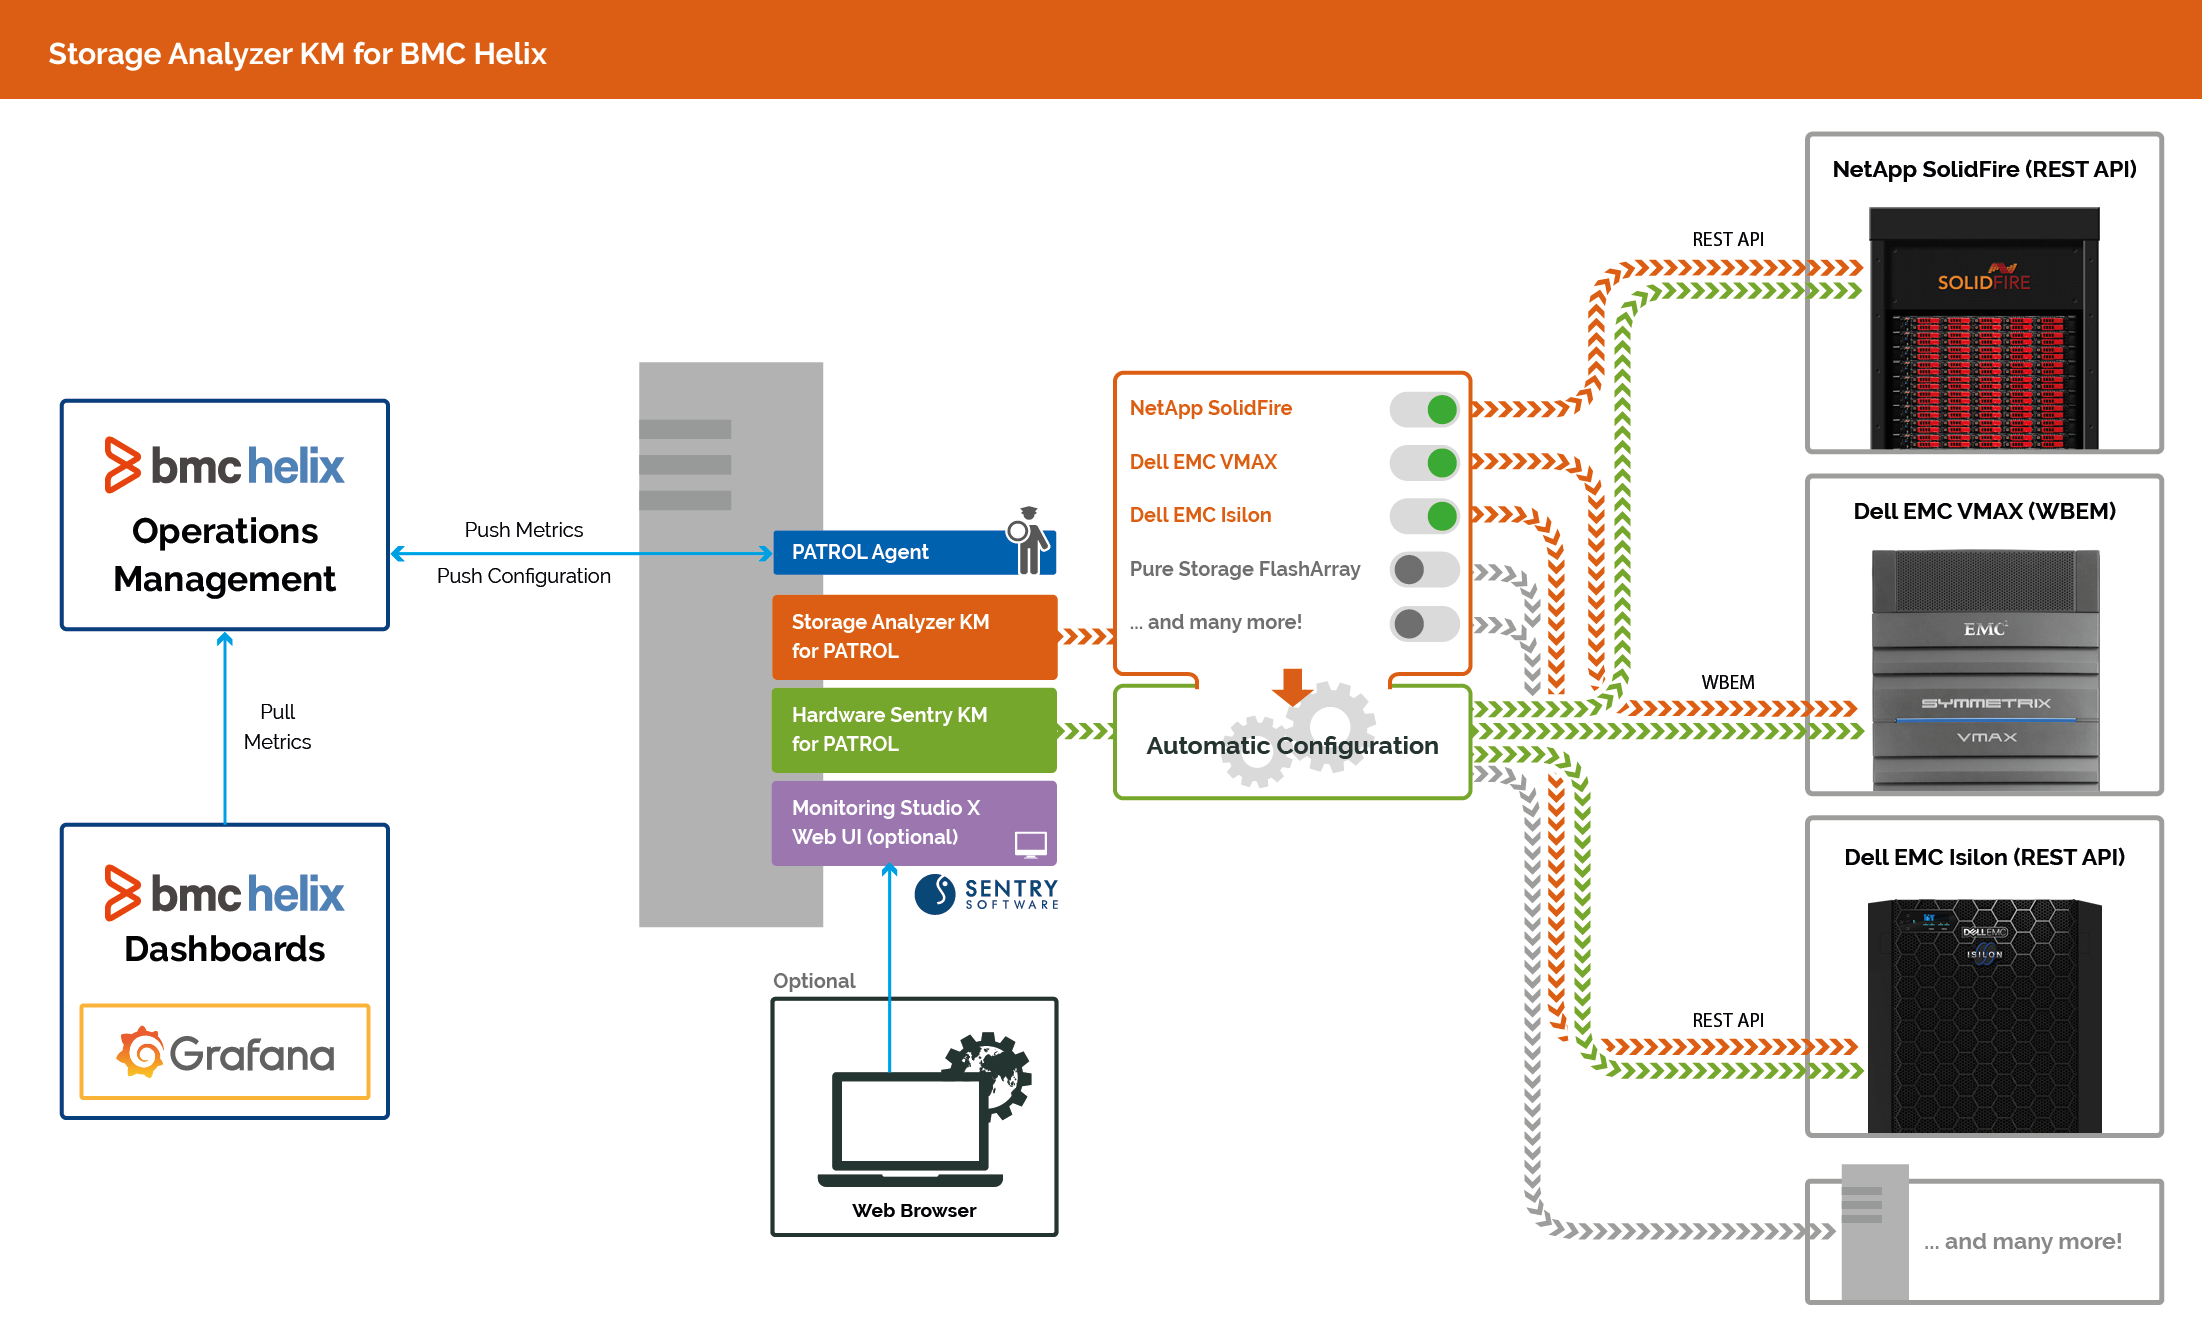2202x1339 pixels.
Task: Enable the '... and many more!' switch
Action: click(1424, 624)
